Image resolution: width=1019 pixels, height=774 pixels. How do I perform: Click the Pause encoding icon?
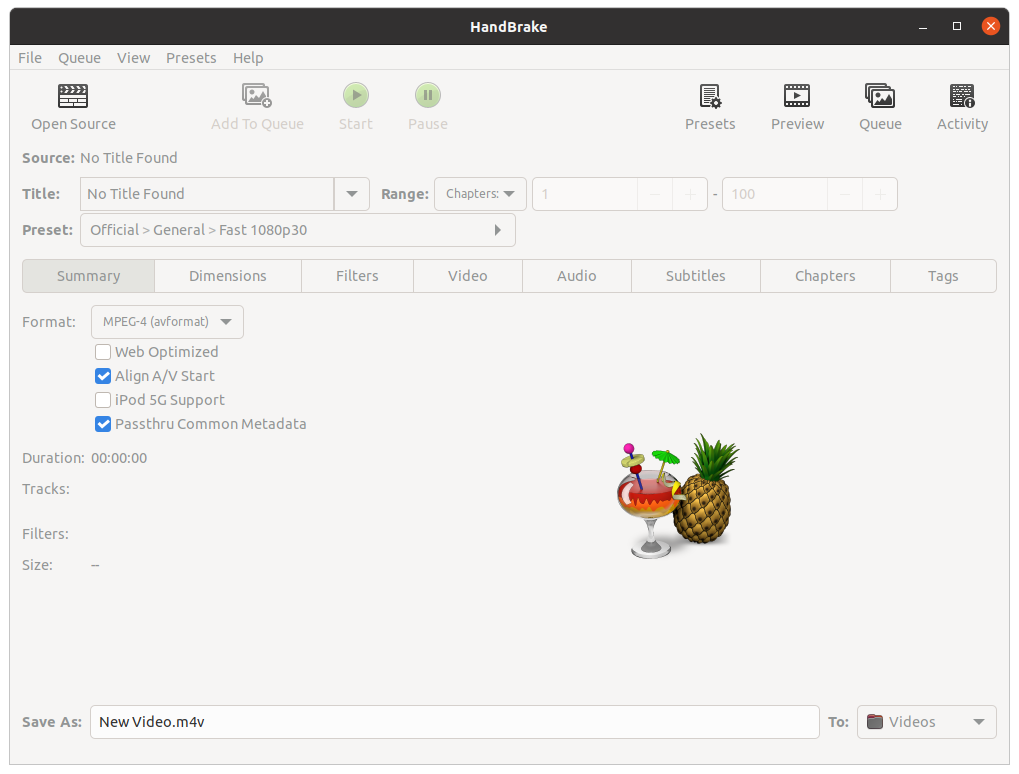[x=428, y=96]
